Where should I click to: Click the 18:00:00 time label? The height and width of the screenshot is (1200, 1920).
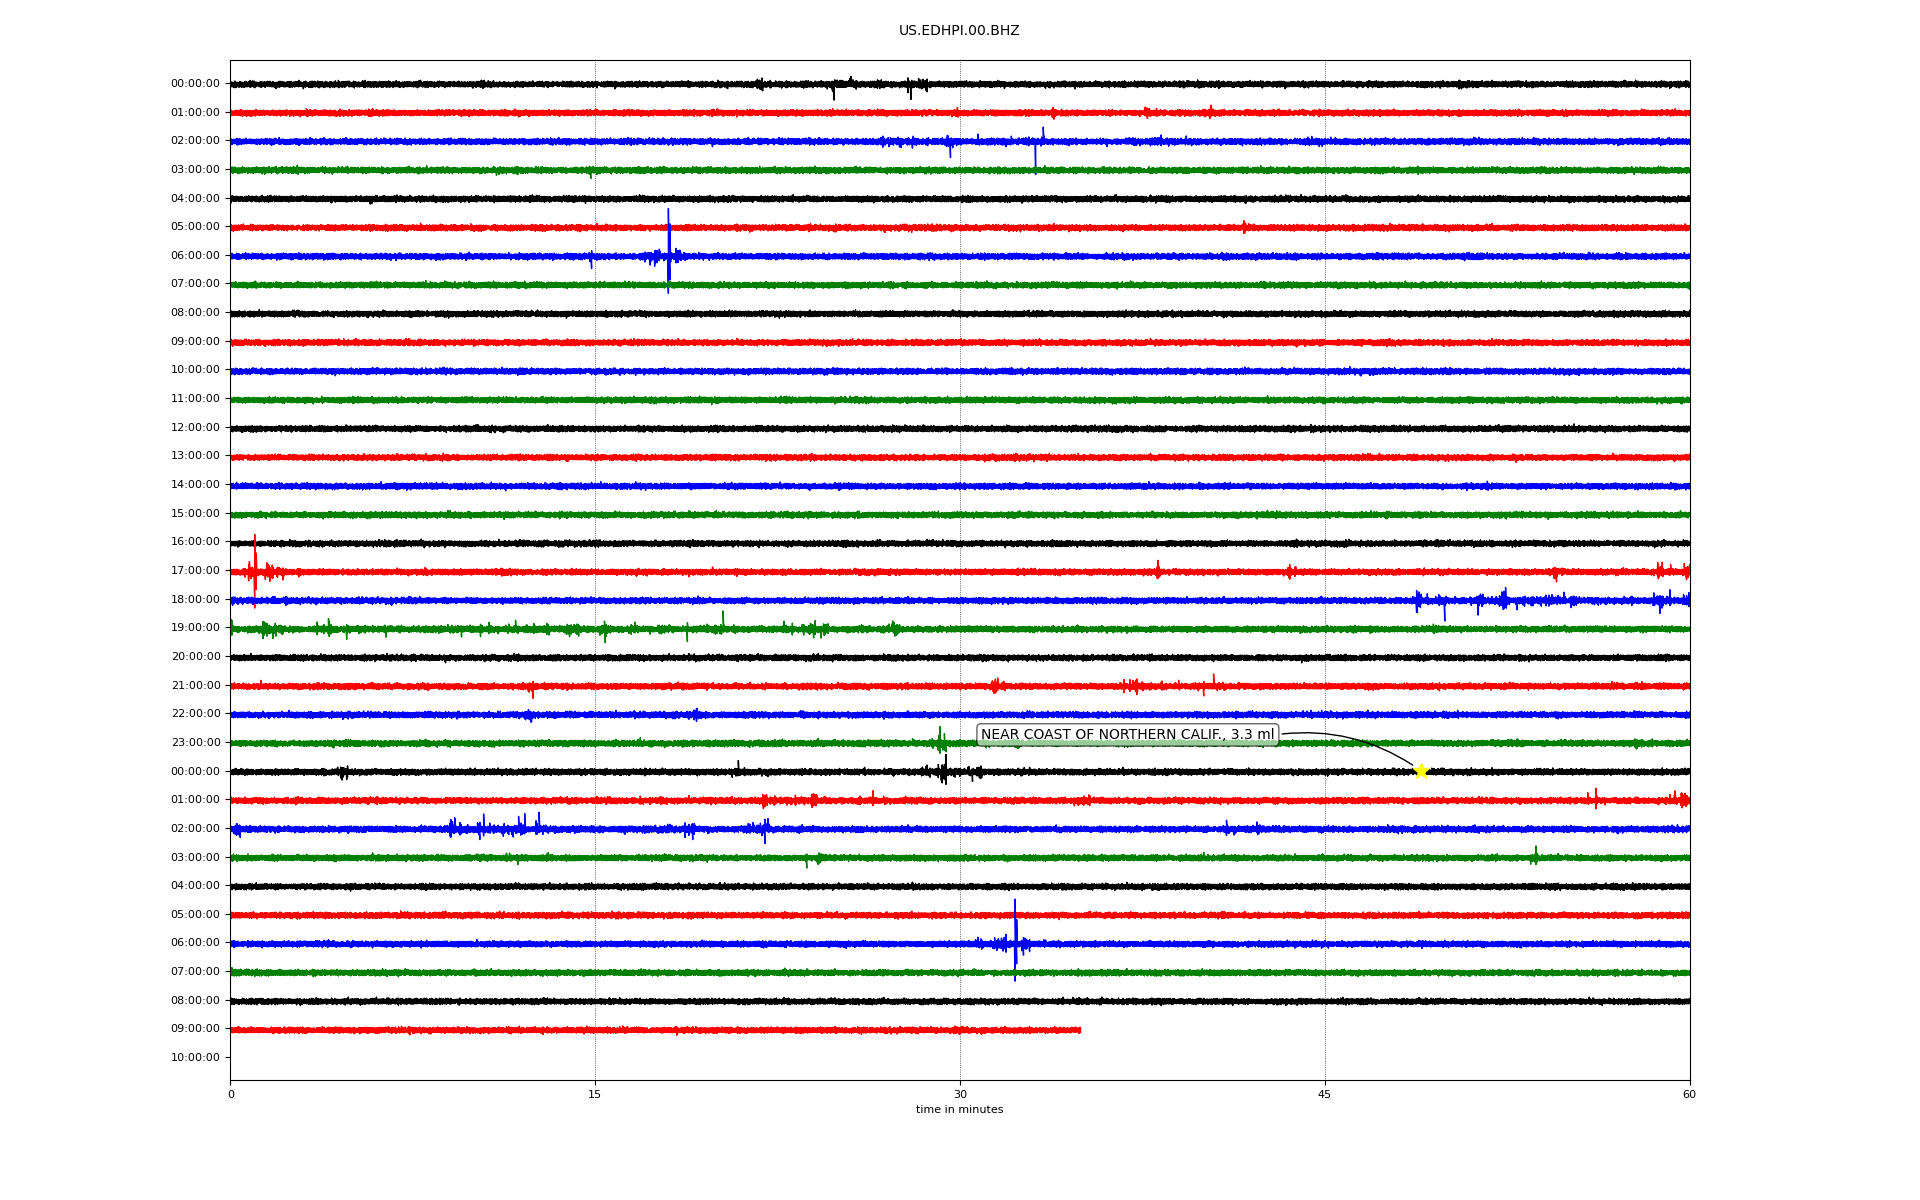(x=195, y=599)
